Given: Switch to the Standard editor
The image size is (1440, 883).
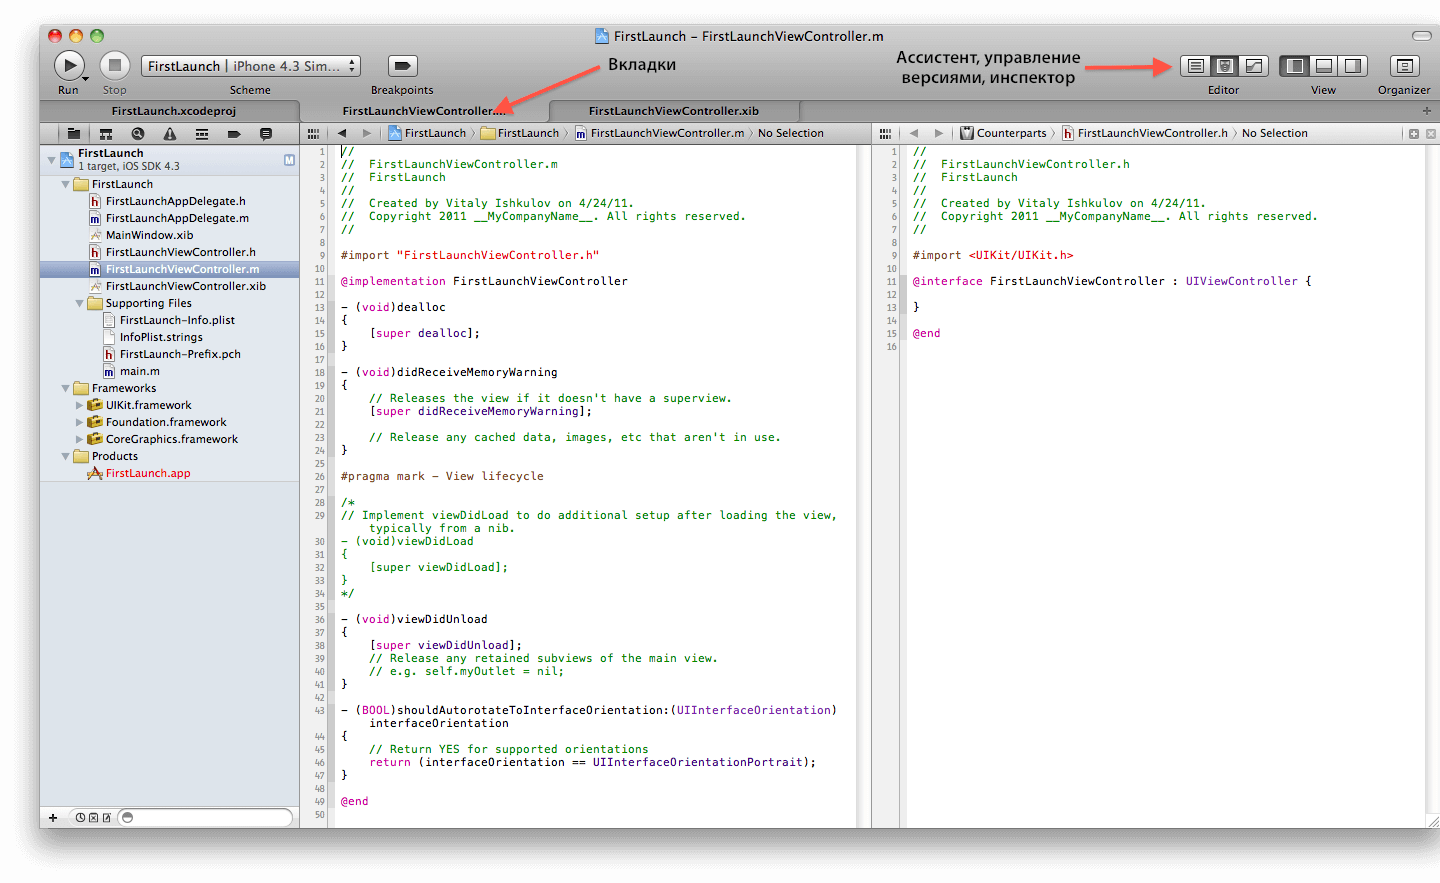Looking at the screenshot, I should pos(1195,66).
